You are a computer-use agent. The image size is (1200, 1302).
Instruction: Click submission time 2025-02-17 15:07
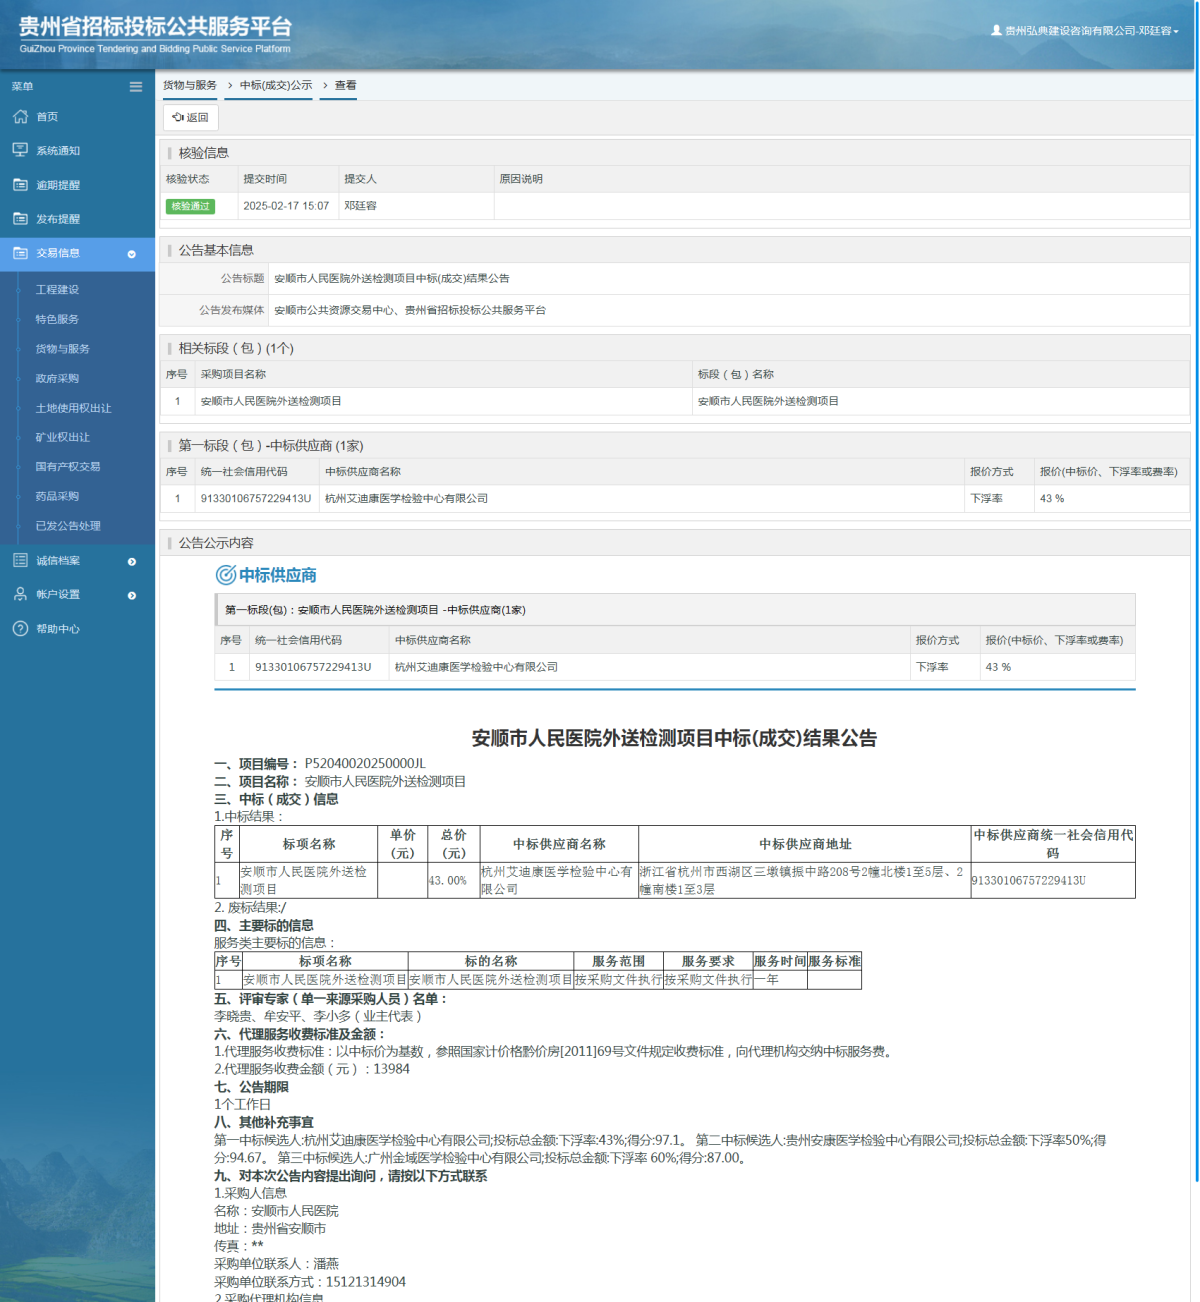(x=286, y=206)
